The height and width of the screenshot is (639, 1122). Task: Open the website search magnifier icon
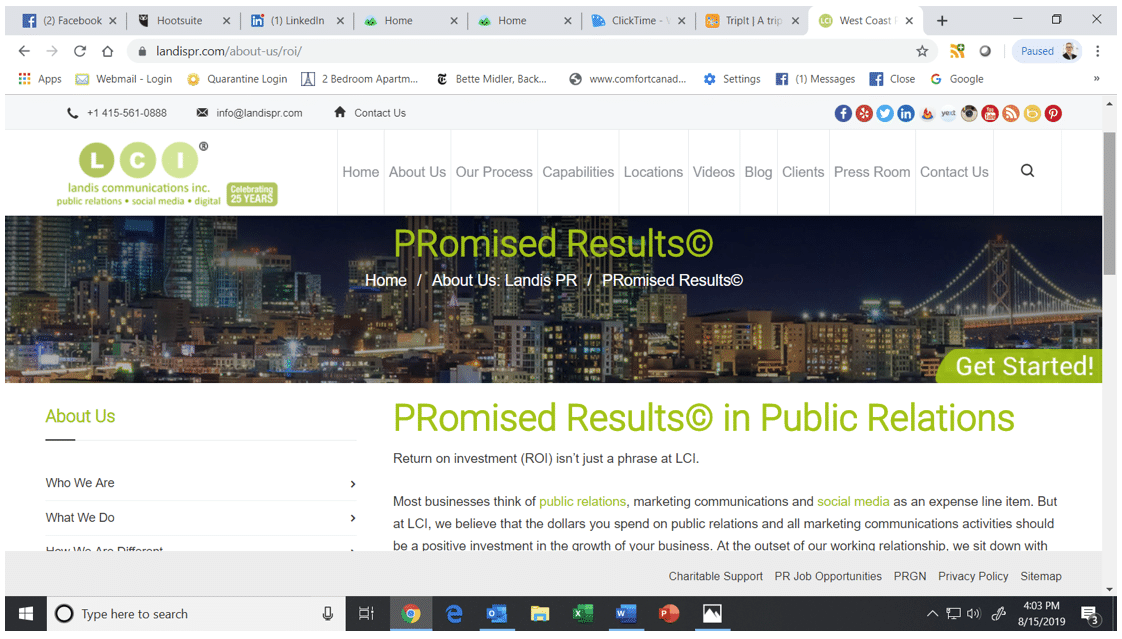pos(1027,171)
